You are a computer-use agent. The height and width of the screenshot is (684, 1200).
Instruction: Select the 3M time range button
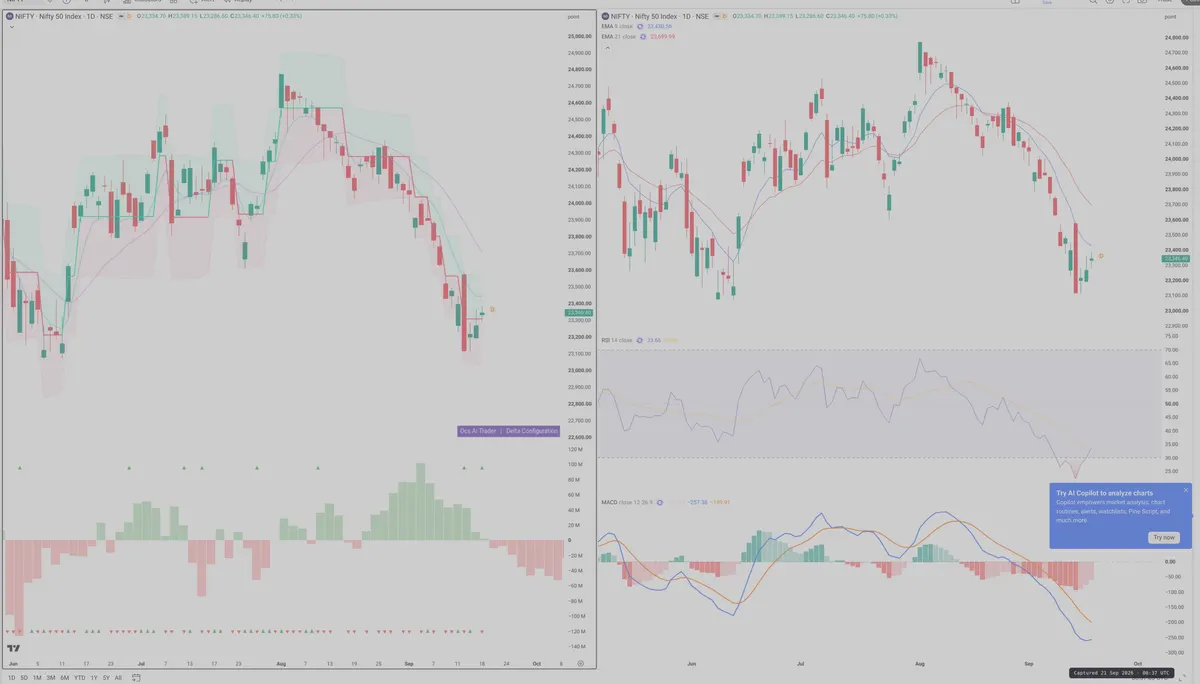(51, 678)
